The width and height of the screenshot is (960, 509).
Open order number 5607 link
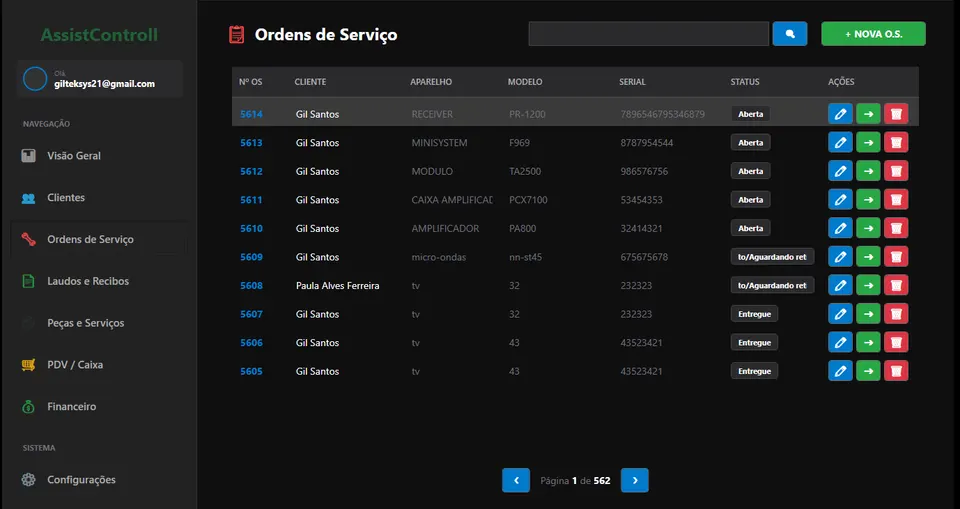click(251, 314)
